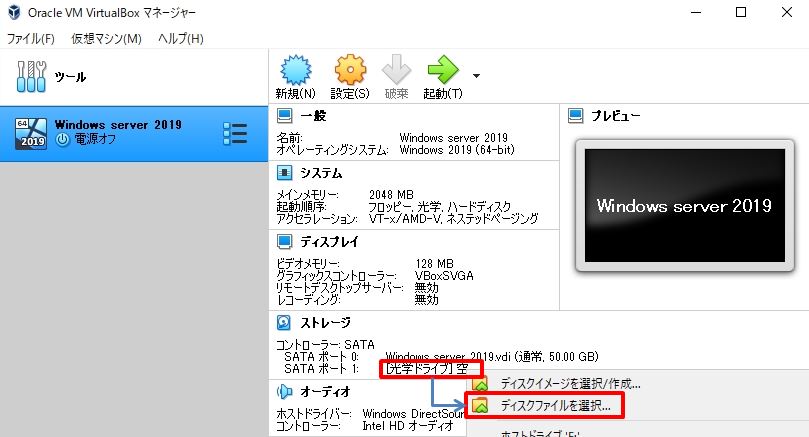Open the ヘルプ(H) menu
The image size is (809, 437).
181,39
